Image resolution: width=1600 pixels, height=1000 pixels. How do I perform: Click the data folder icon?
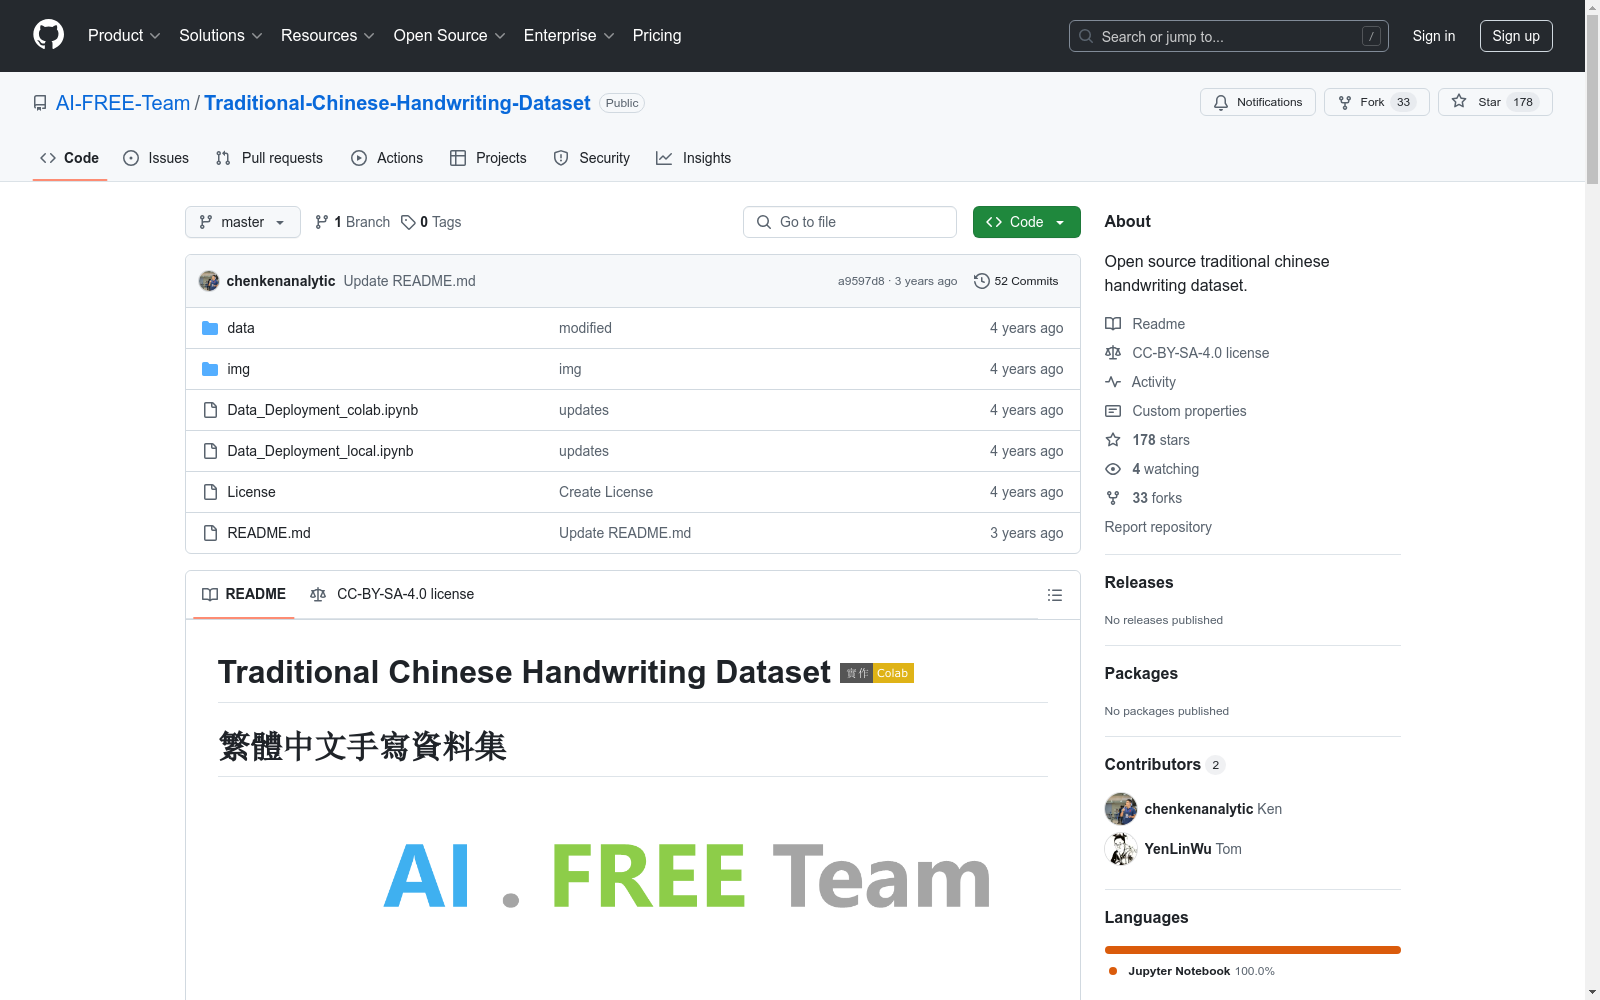point(210,328)
